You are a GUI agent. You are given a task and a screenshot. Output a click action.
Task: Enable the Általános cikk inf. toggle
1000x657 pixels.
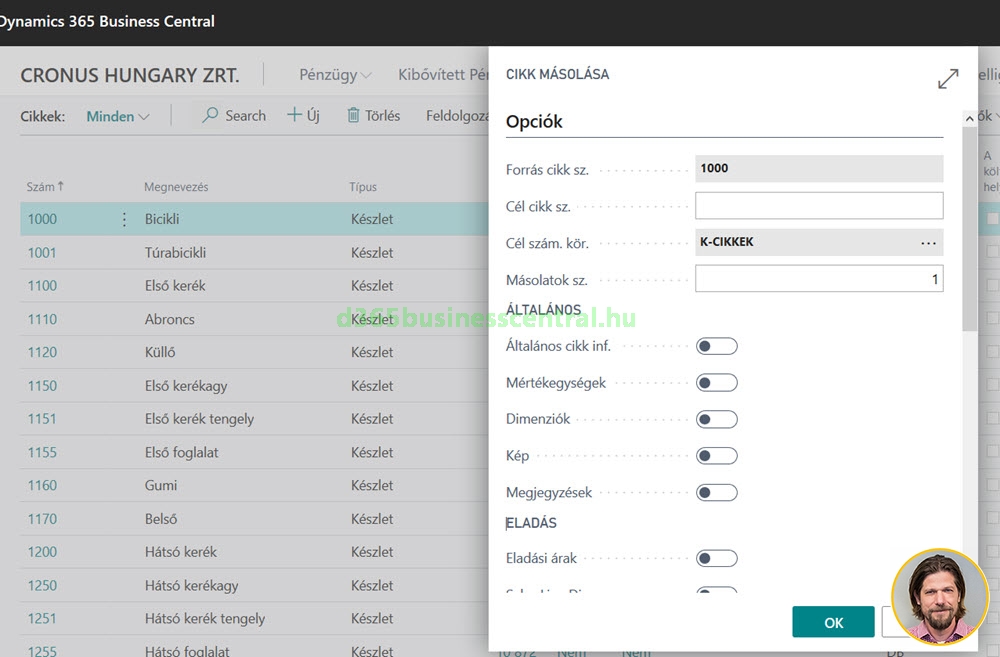pos(717,346)
